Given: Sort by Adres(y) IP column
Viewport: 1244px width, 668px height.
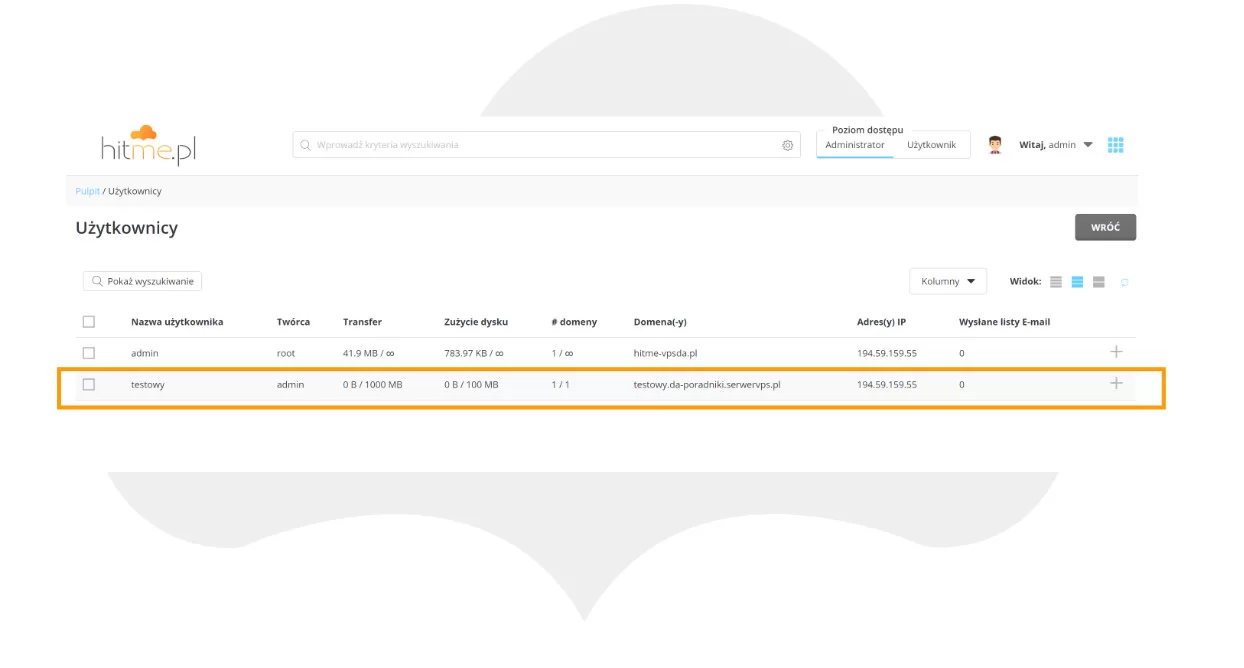Looking at the screenshot, I should pyautogui.click(x=881, y=322).
